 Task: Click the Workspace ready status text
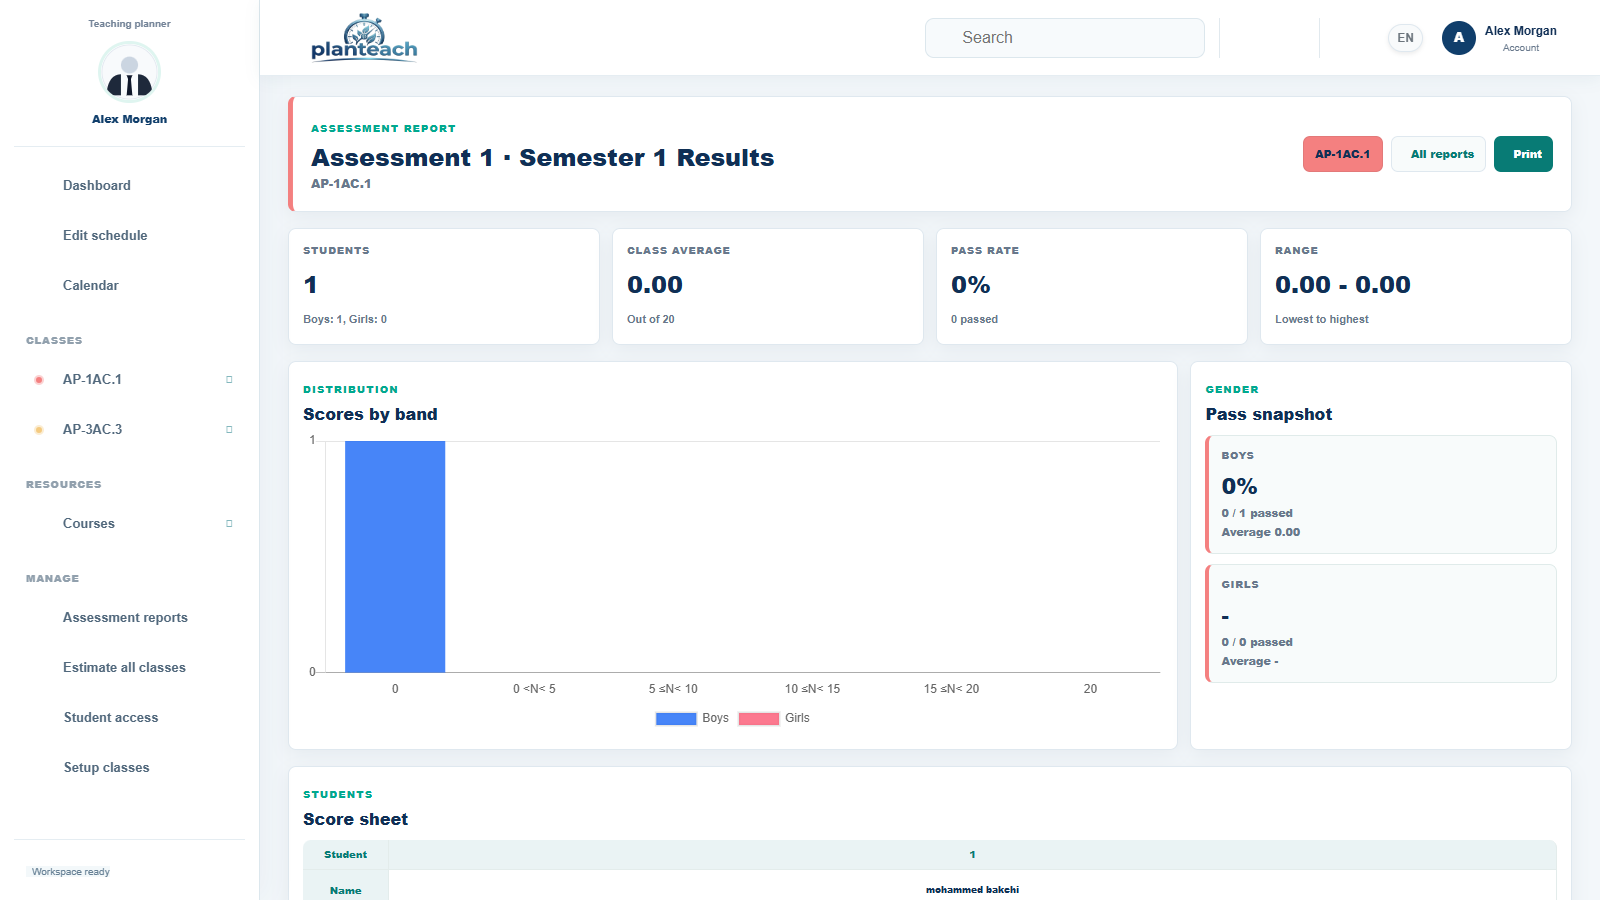pos(71,872)
